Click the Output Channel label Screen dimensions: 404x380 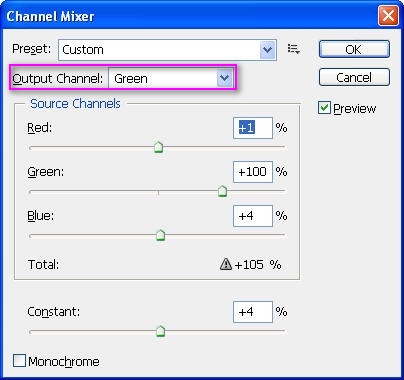(x=58, y=79)
